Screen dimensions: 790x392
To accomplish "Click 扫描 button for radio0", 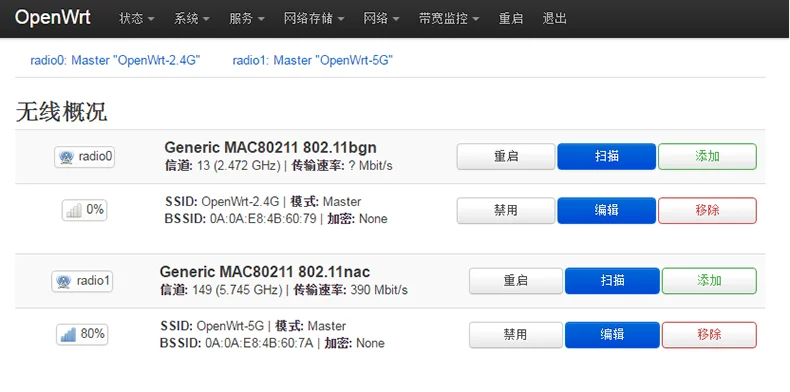I will (x=607, y=157).
